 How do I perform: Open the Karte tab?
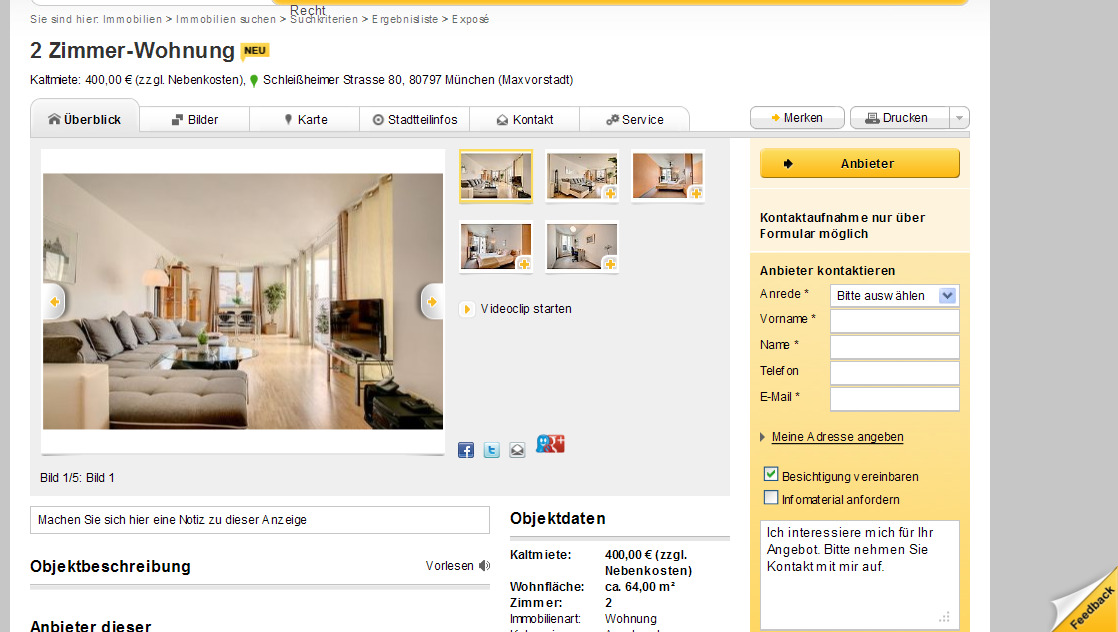tap(305, 120)
